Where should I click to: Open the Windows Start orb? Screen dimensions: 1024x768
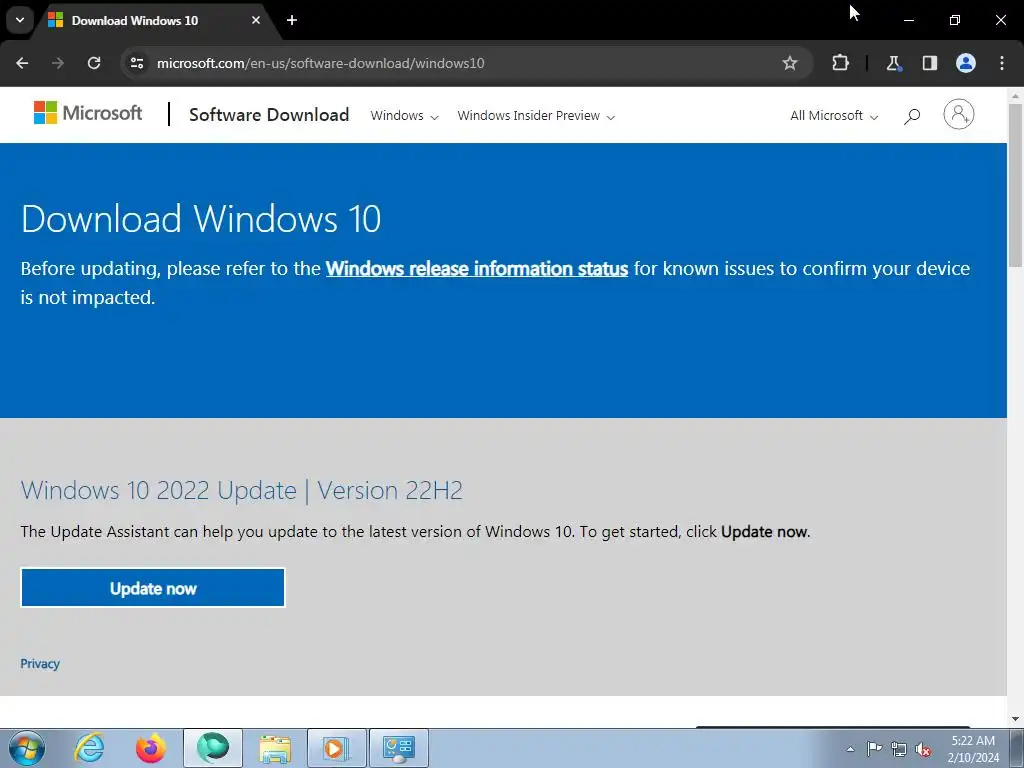pos(27,748)
